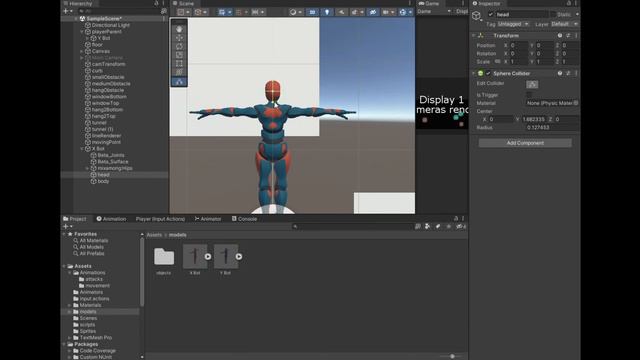Viewport: 640px width, 360px height.
Task: Collapse the X Bot hierarchy item
Action: [82, 149]
